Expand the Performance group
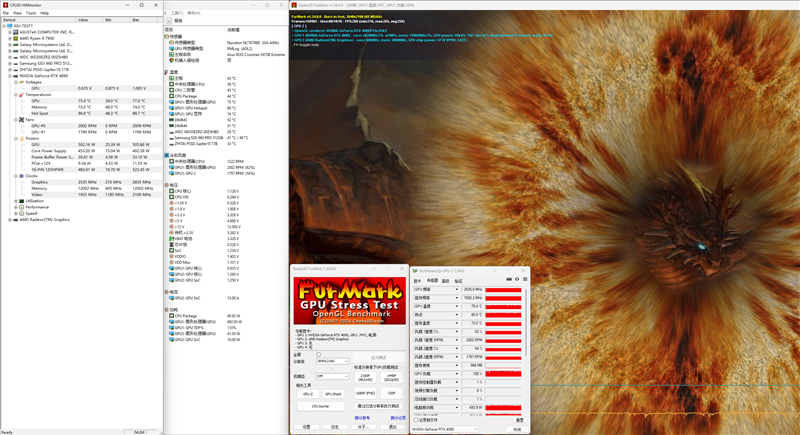 [x=16, y=207]
